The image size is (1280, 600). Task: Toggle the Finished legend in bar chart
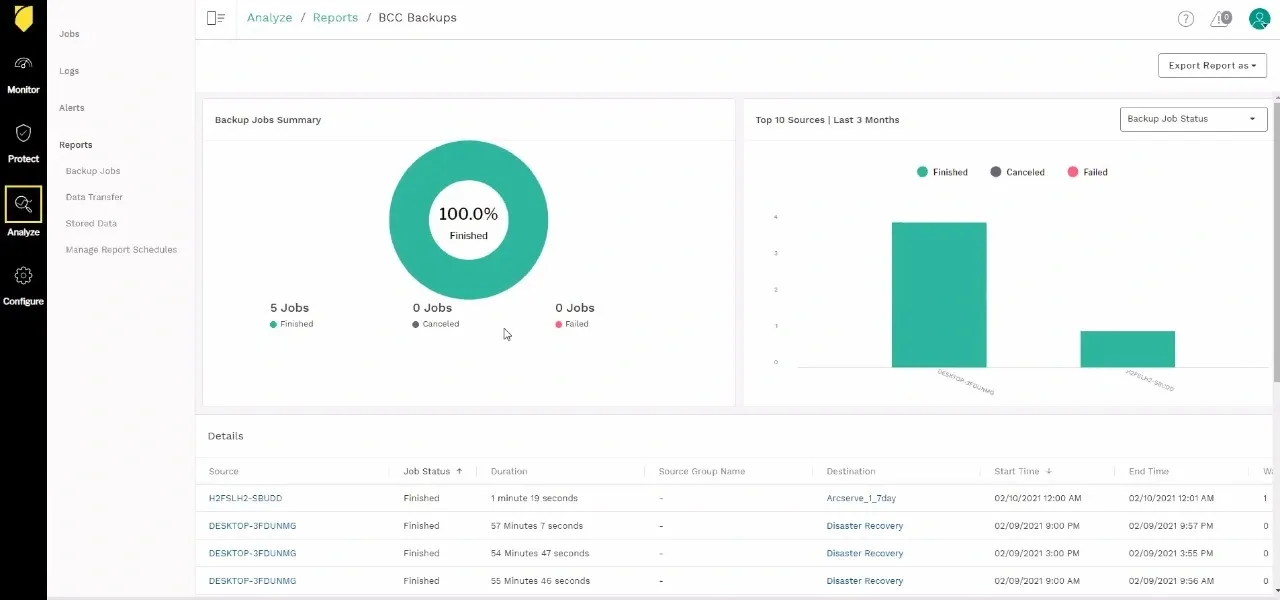[942, 172]
